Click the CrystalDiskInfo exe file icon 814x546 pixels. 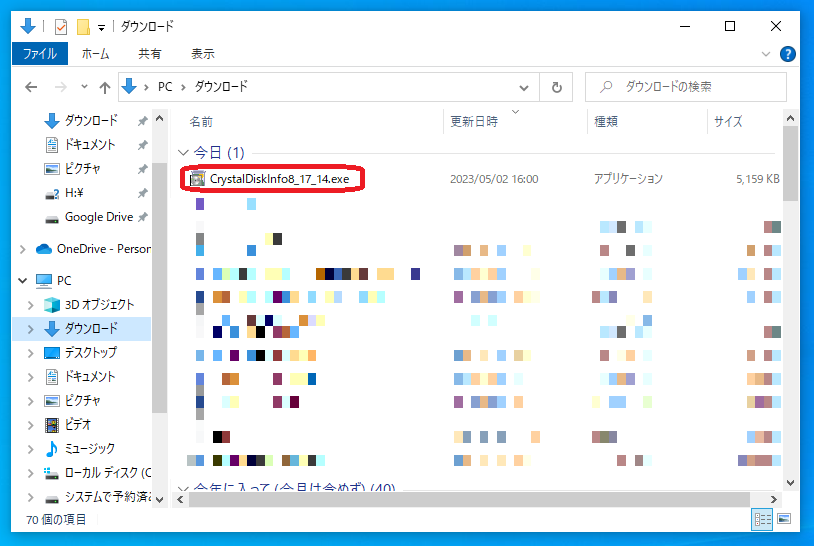click(x=197, y=179)
